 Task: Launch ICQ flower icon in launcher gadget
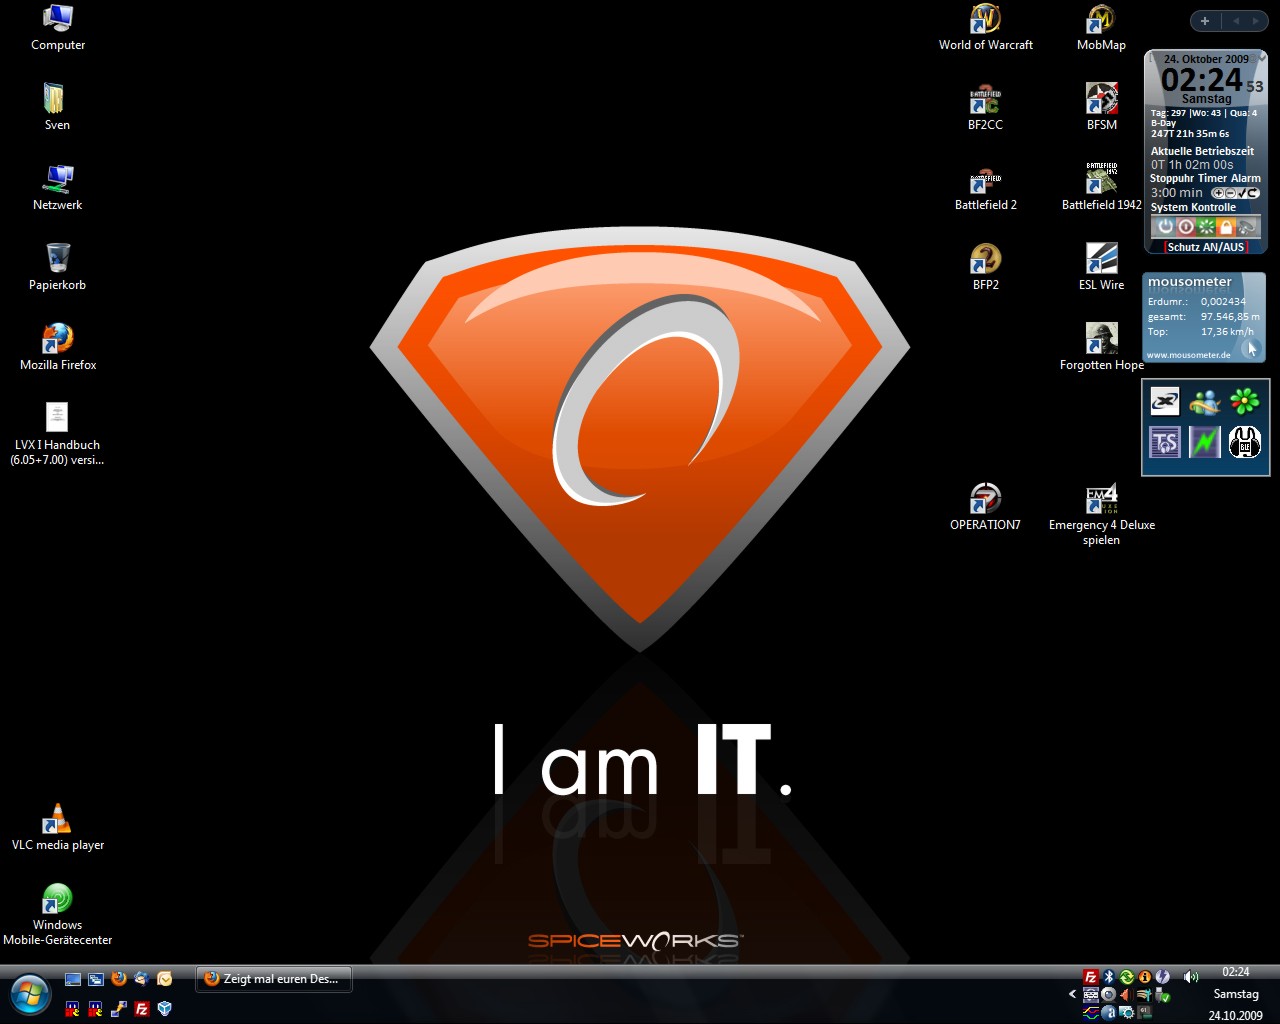pyautogui.click(x=1245, y=402)
